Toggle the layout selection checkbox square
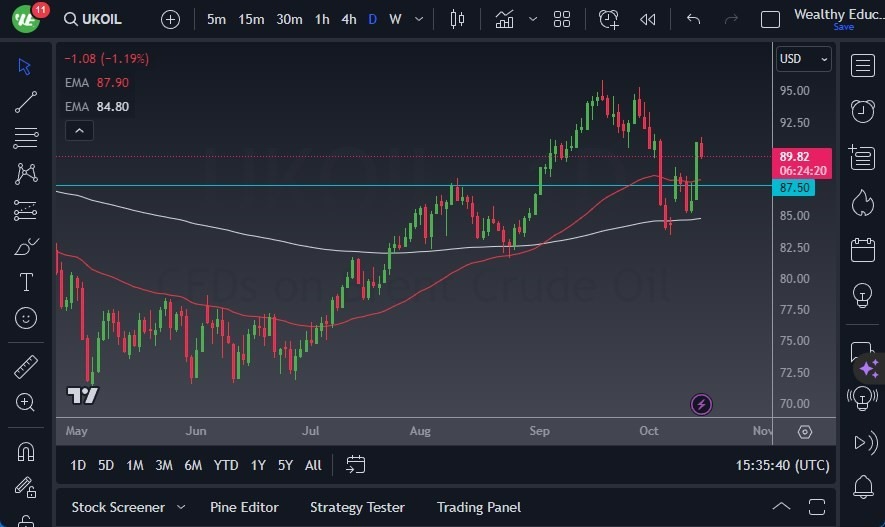This screenshot has height=527, width=885. click(x=770, y=19)
